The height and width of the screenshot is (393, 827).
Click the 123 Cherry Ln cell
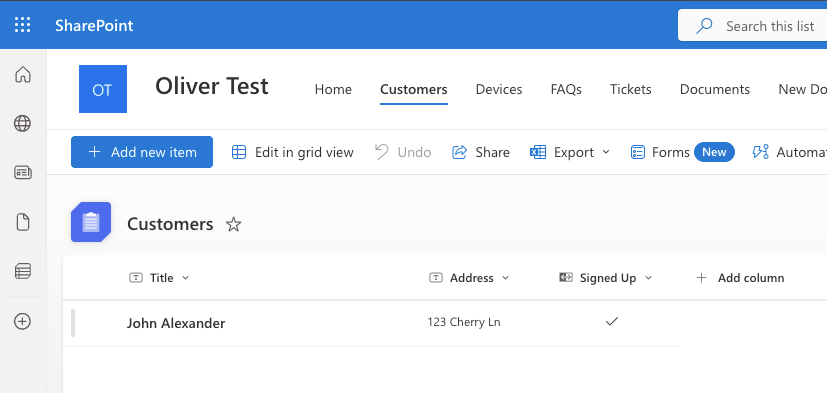pyautogui.click(x=464, y=322)
